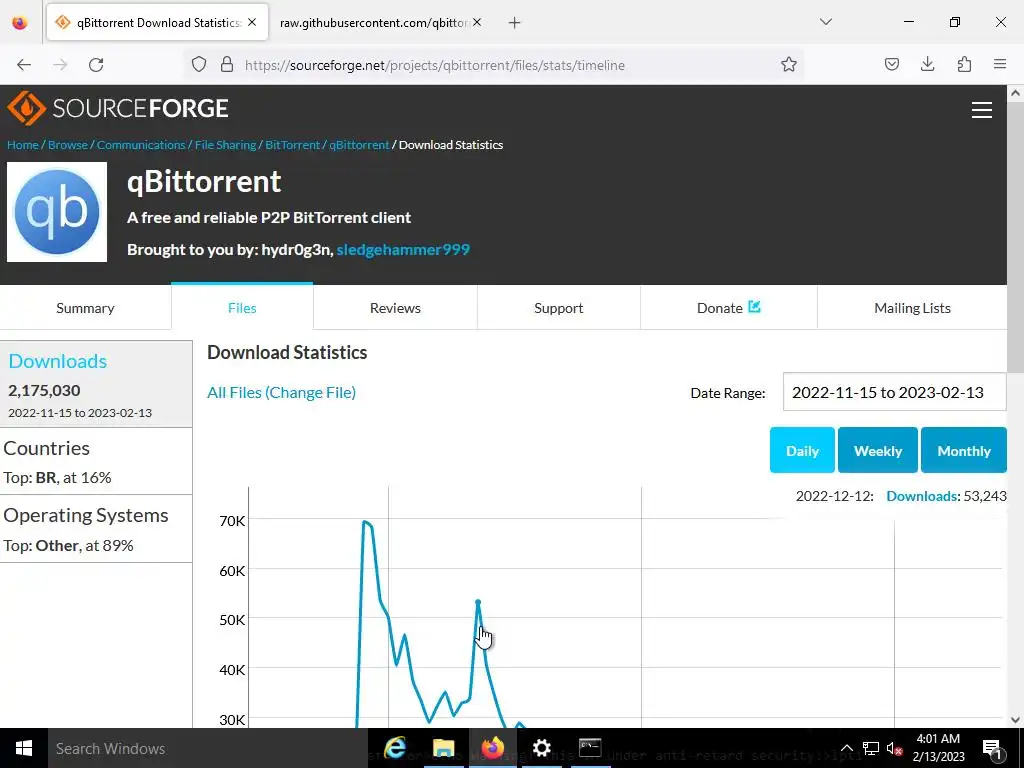Open the SourceForge hamburger menu
The width and height of the screenshot is (1024, 768).
click(x=982, y=110)
